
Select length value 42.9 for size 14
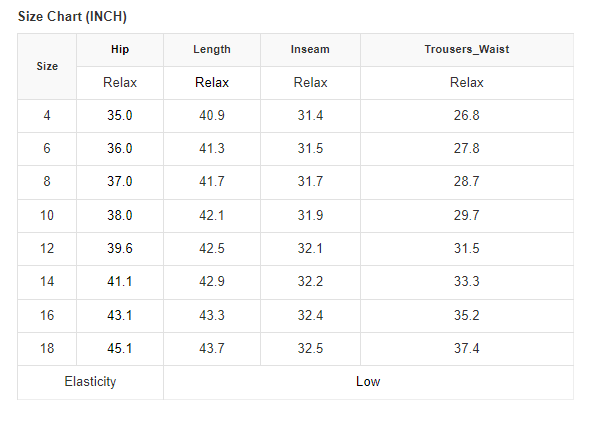(x=212, y=281)
